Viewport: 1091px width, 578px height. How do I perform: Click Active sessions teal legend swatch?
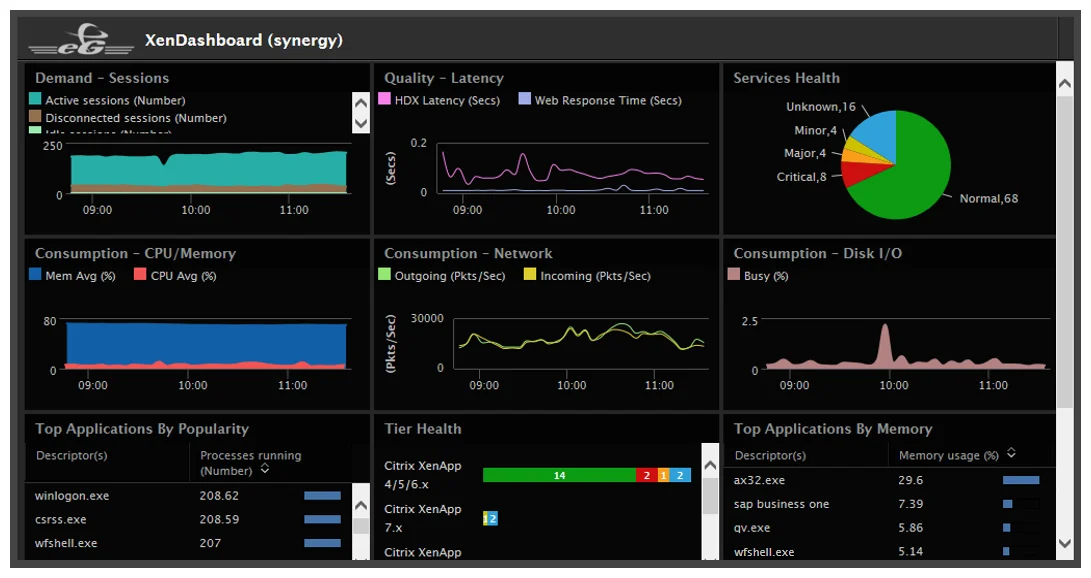[35, 99]
